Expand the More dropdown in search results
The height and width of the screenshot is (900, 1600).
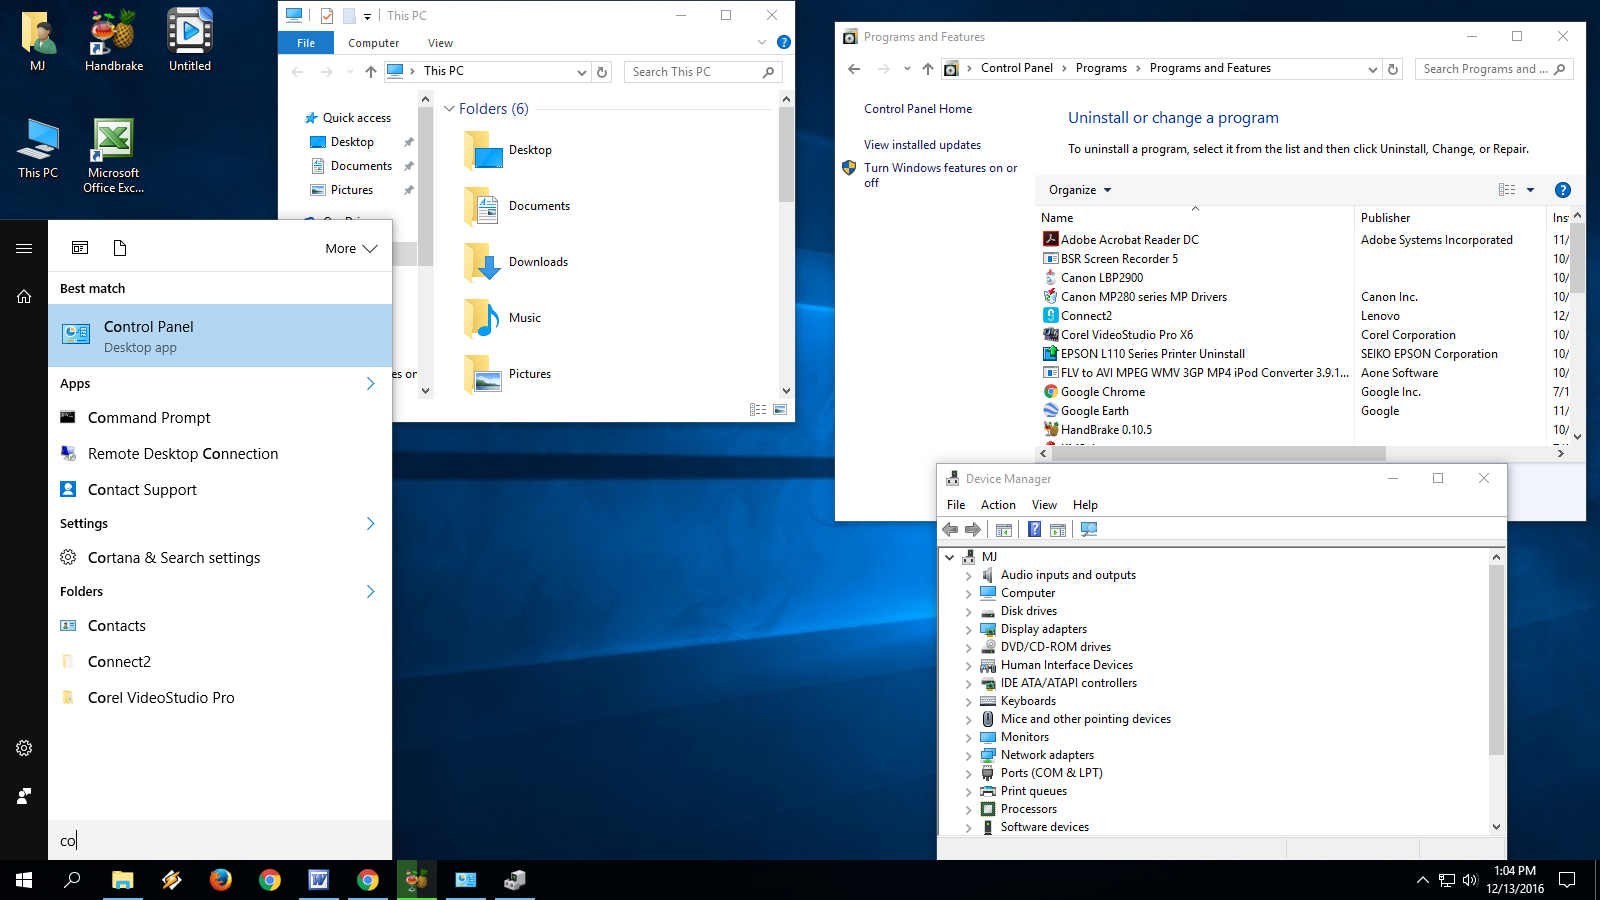pos(349,247)
